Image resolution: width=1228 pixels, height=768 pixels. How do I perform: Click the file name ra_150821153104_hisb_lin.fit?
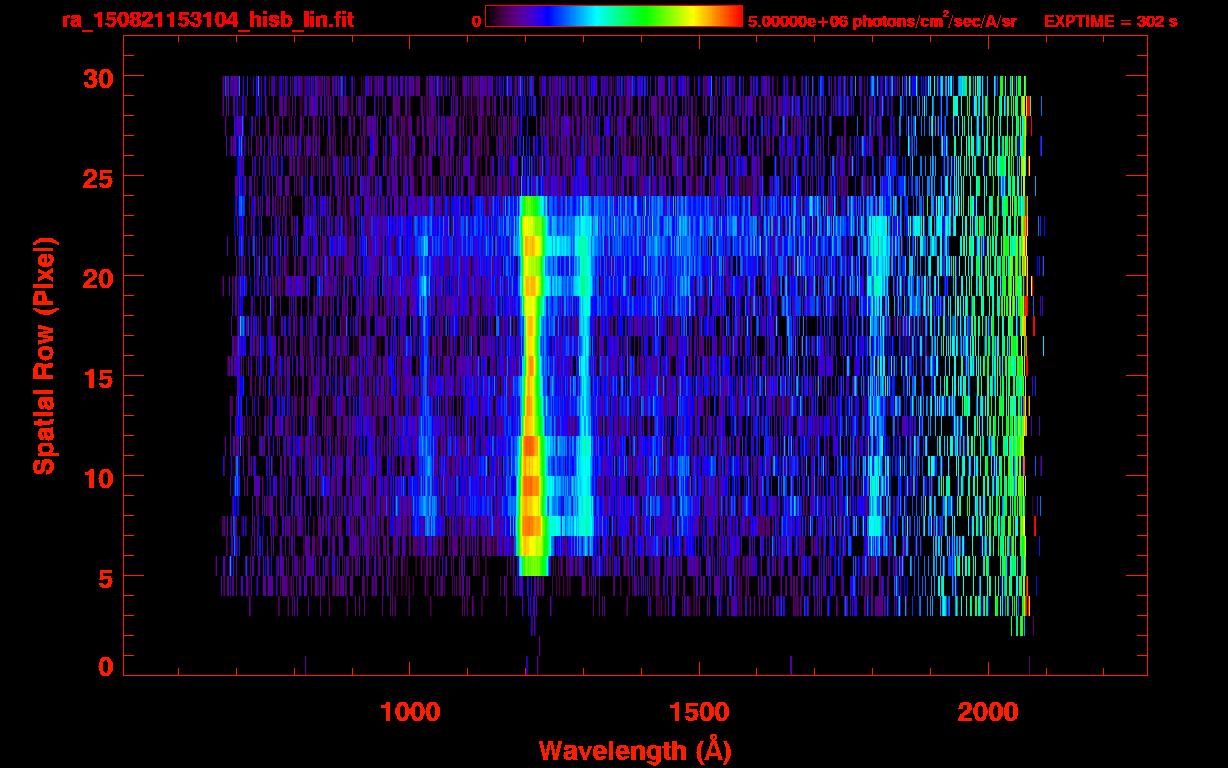207,20
